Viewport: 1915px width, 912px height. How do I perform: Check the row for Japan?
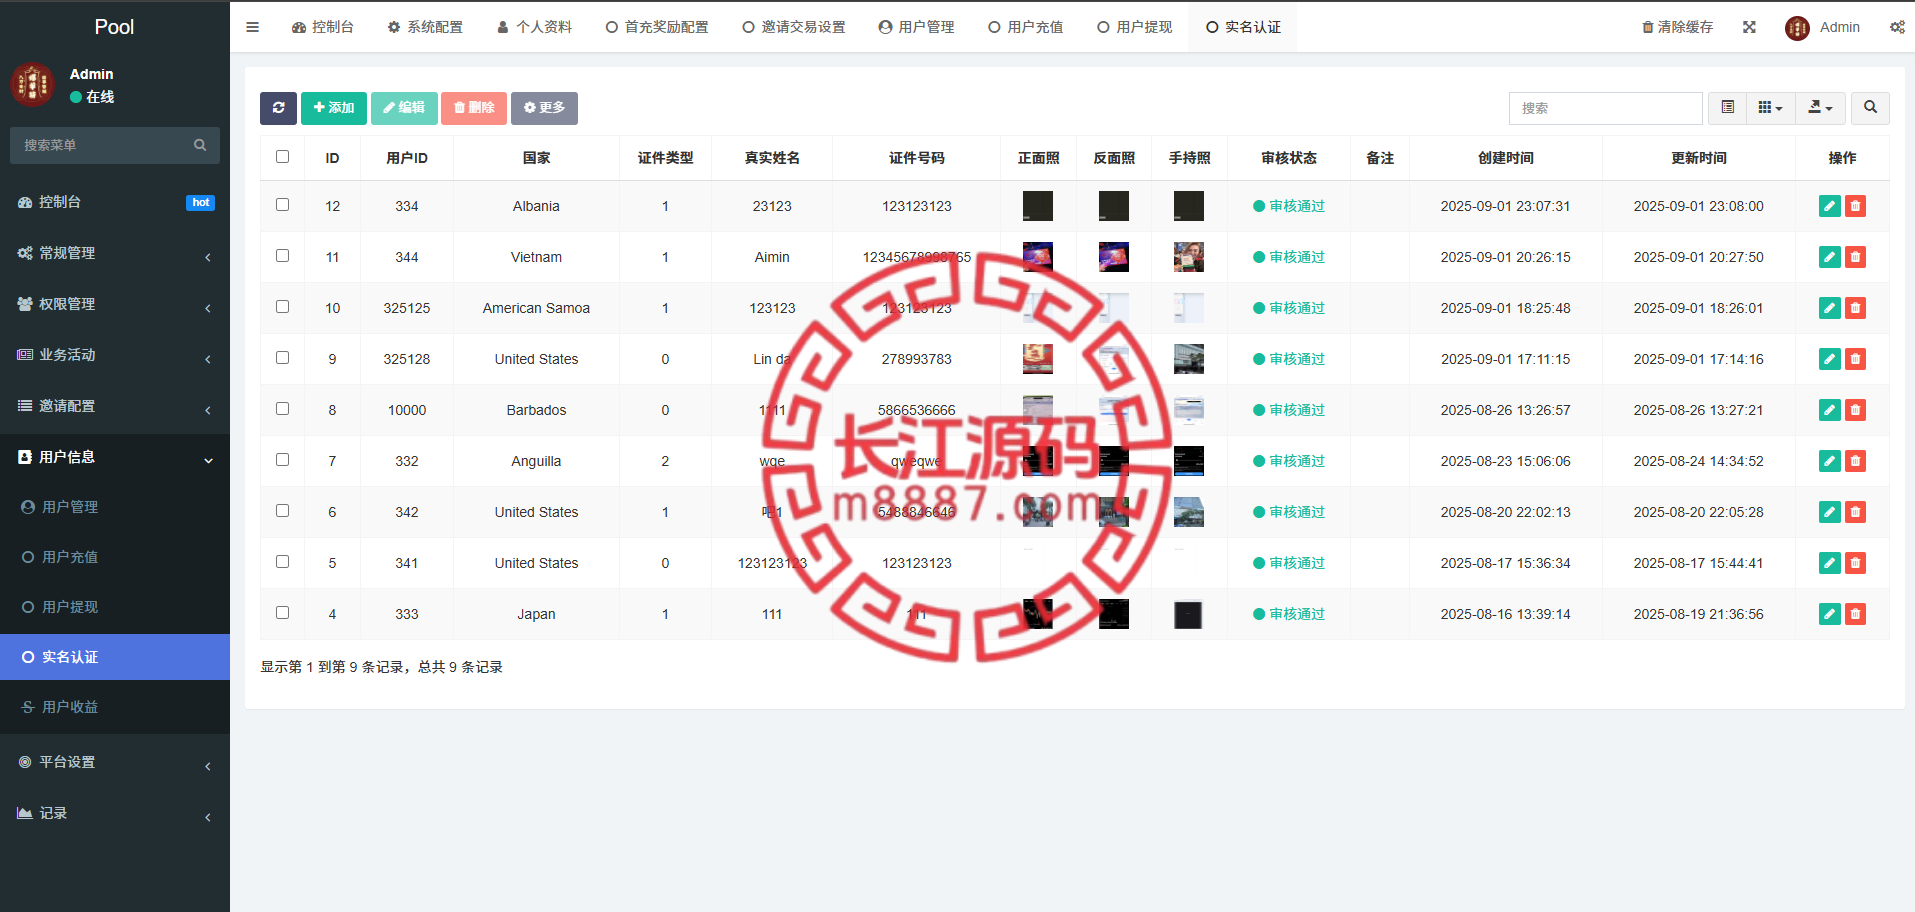coord(283,613)
